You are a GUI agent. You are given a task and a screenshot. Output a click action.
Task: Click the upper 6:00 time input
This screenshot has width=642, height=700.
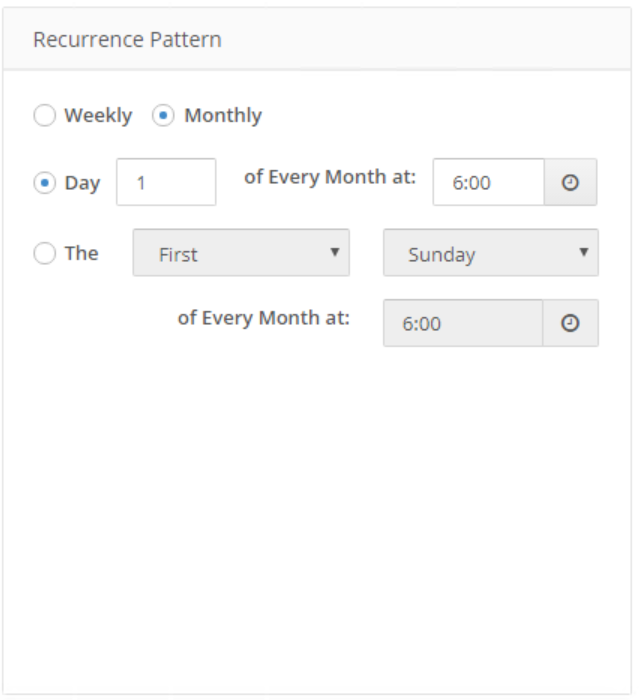488,183
